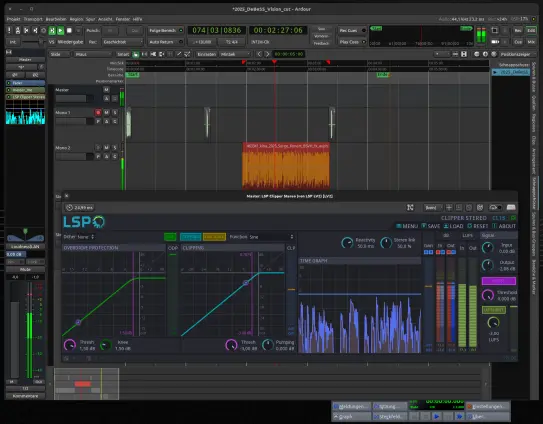The width and height of the screenshot is (543, 424).
Task: Click LOAD in the LSP plugin
Action: pyautogui.click(x=453, y=226)
